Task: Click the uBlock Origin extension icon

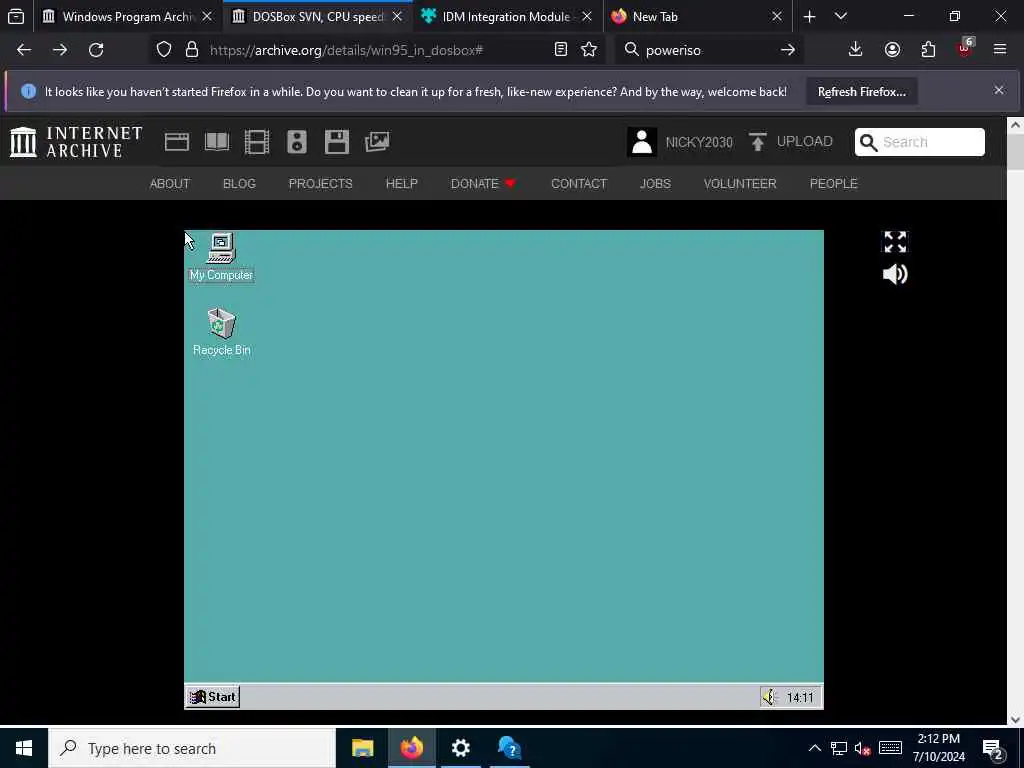Action: click(965, 48)
